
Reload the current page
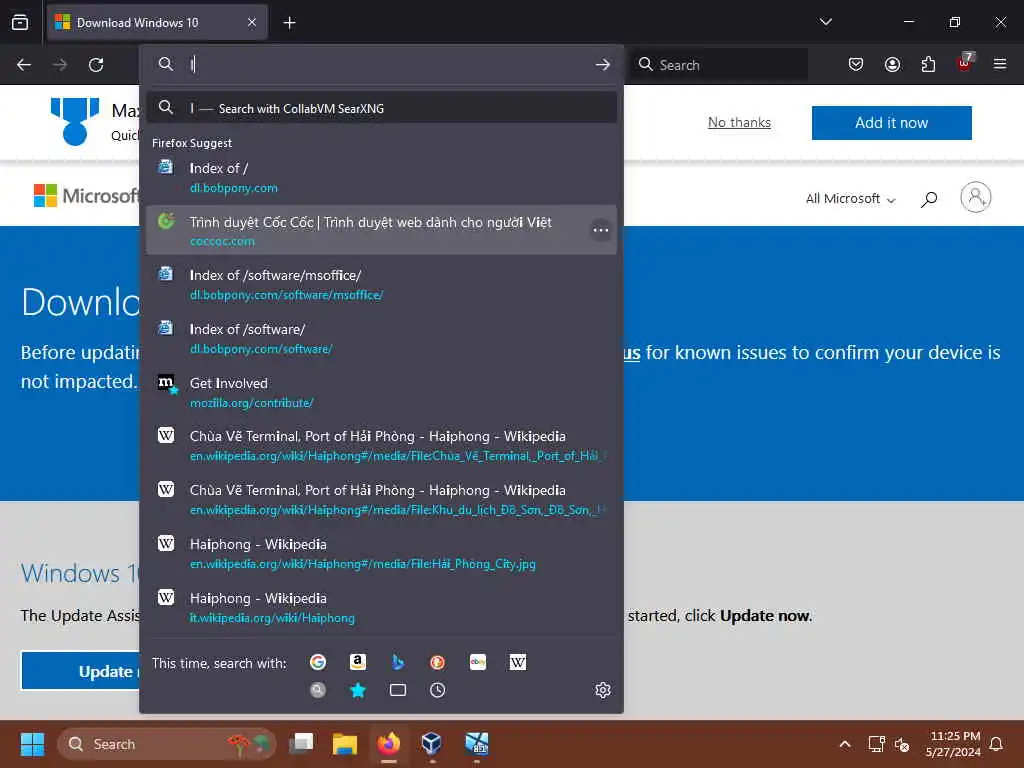tap(96, 65)
